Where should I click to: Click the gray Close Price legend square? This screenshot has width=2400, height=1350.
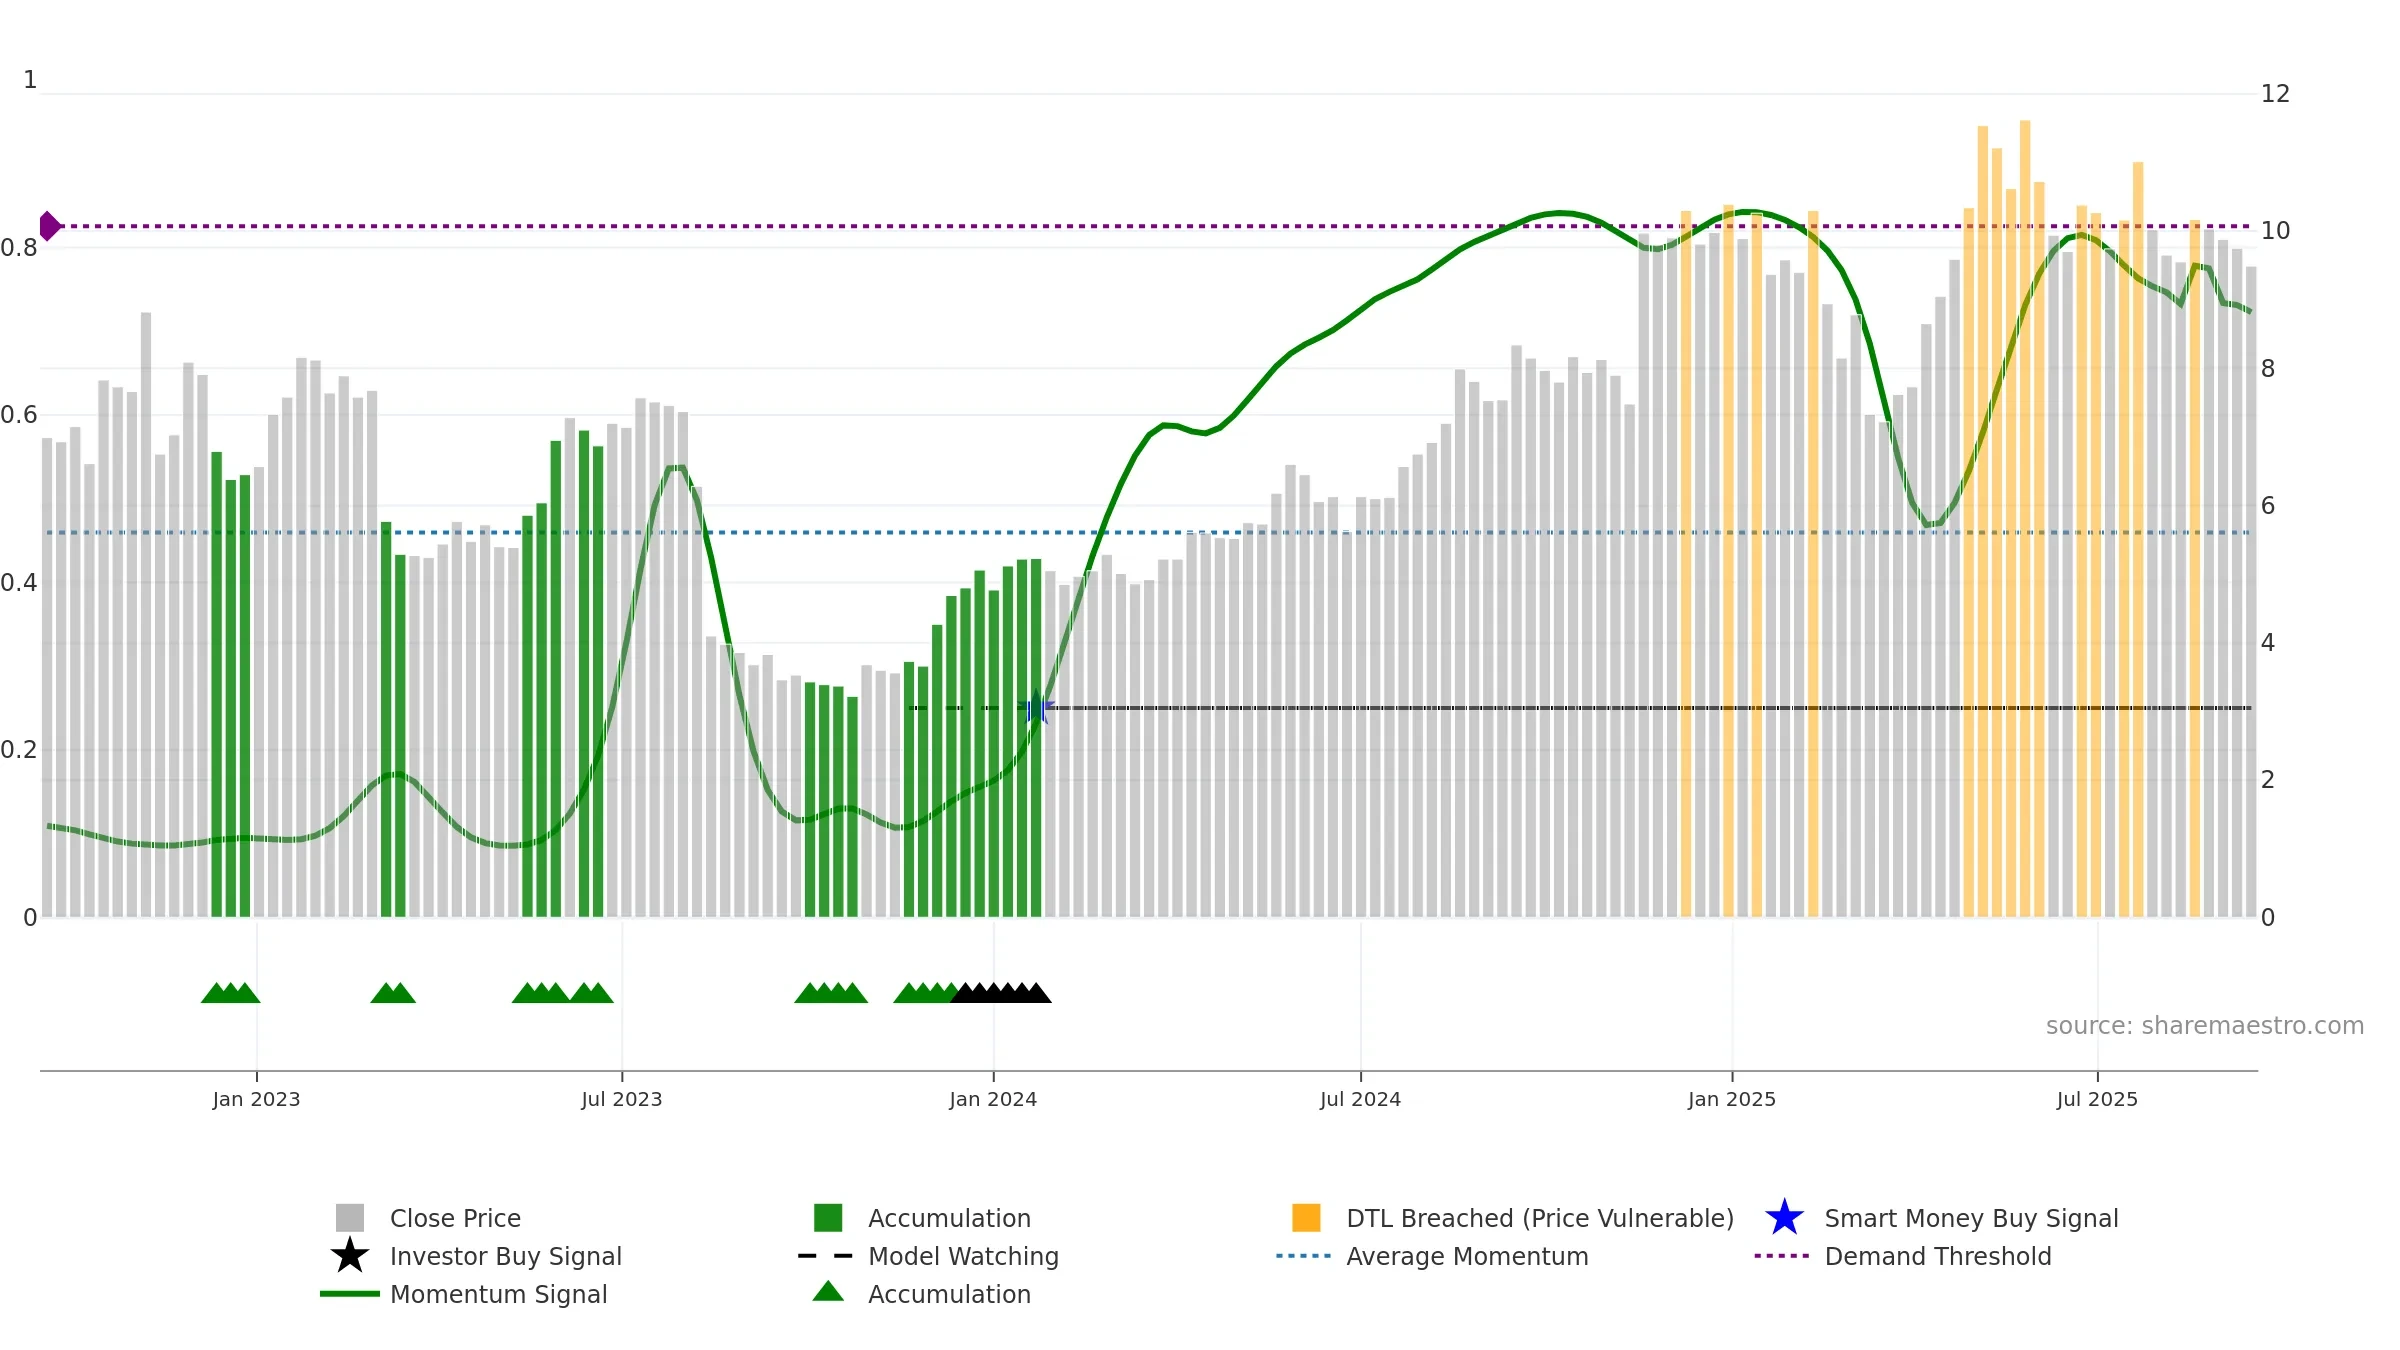click(350, 1218)
